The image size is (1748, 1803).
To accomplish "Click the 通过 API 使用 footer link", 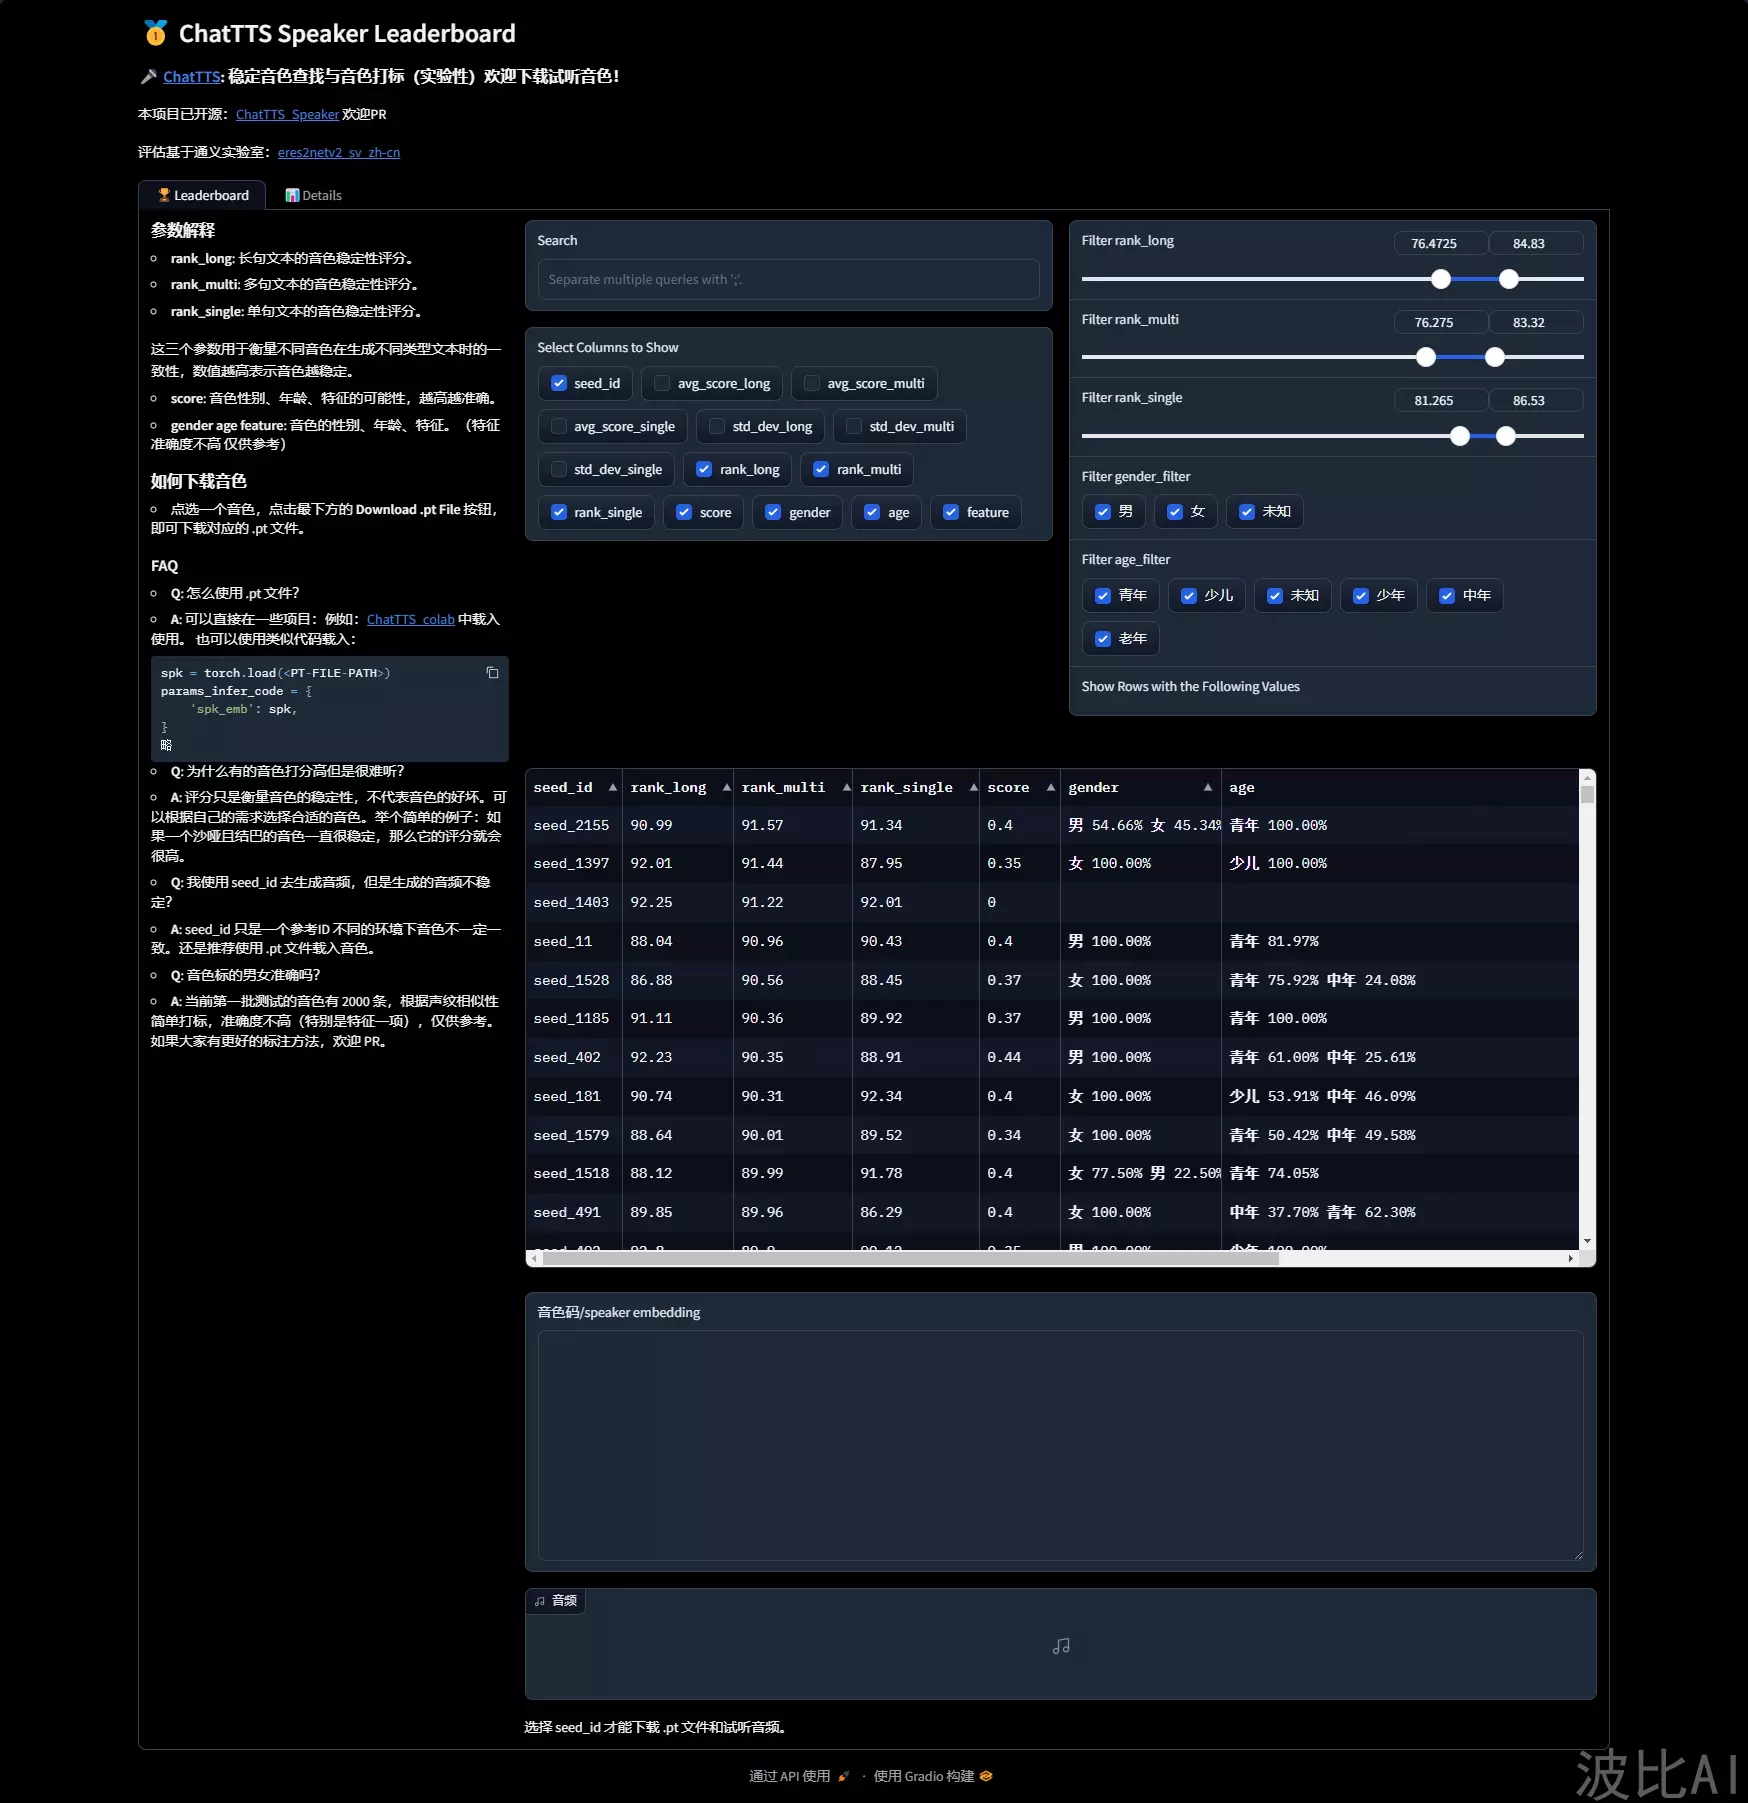I will (x=799, y=1776).
